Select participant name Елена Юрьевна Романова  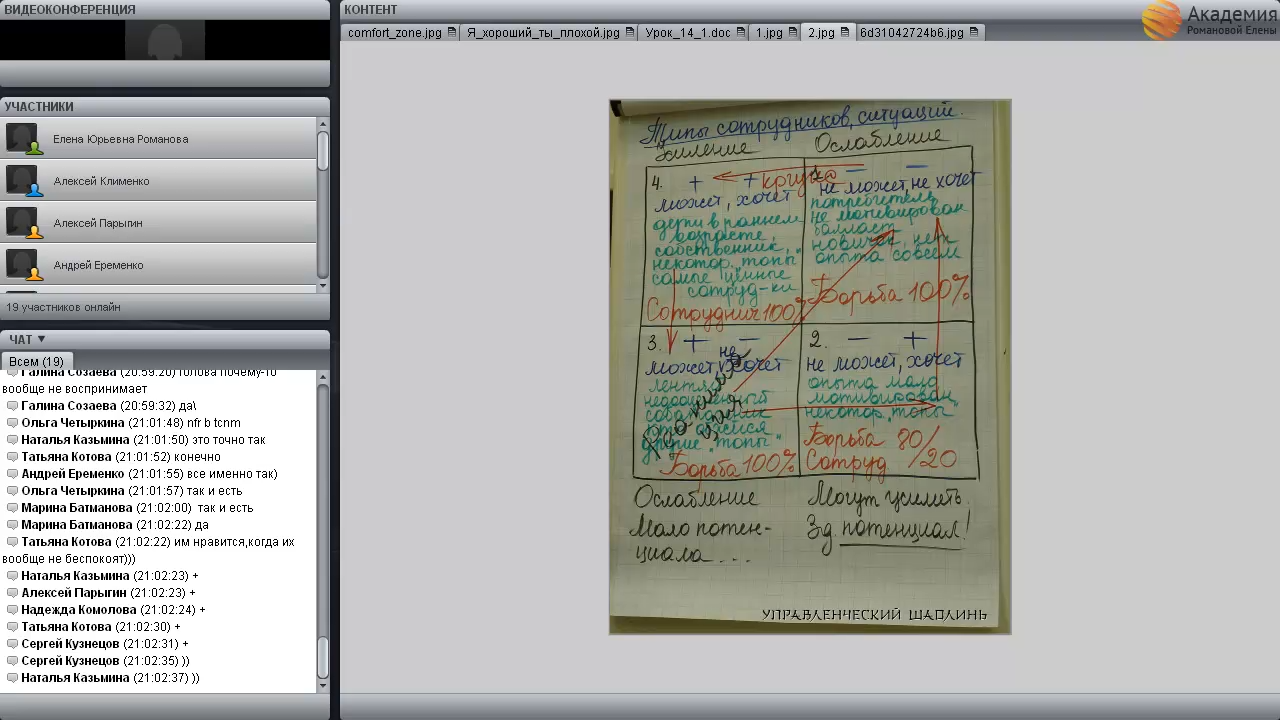[120, 139]
